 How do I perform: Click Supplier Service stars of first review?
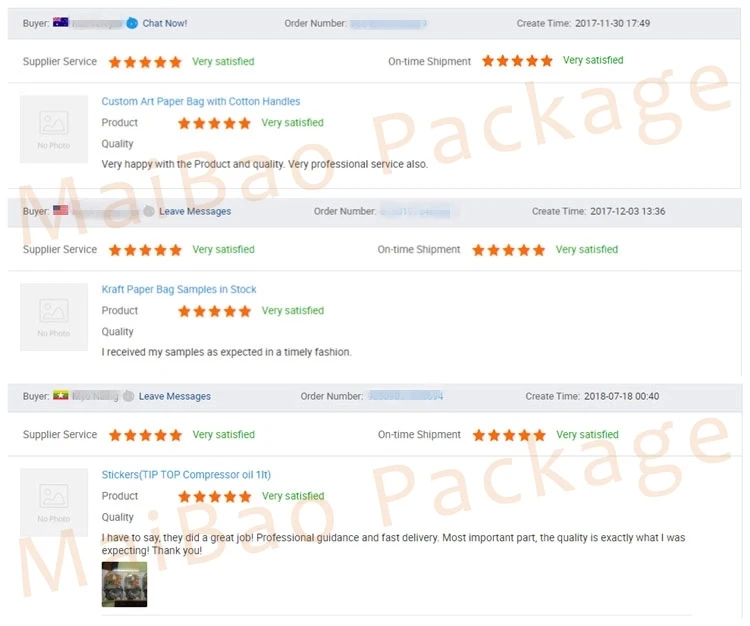tap(145, 62)
